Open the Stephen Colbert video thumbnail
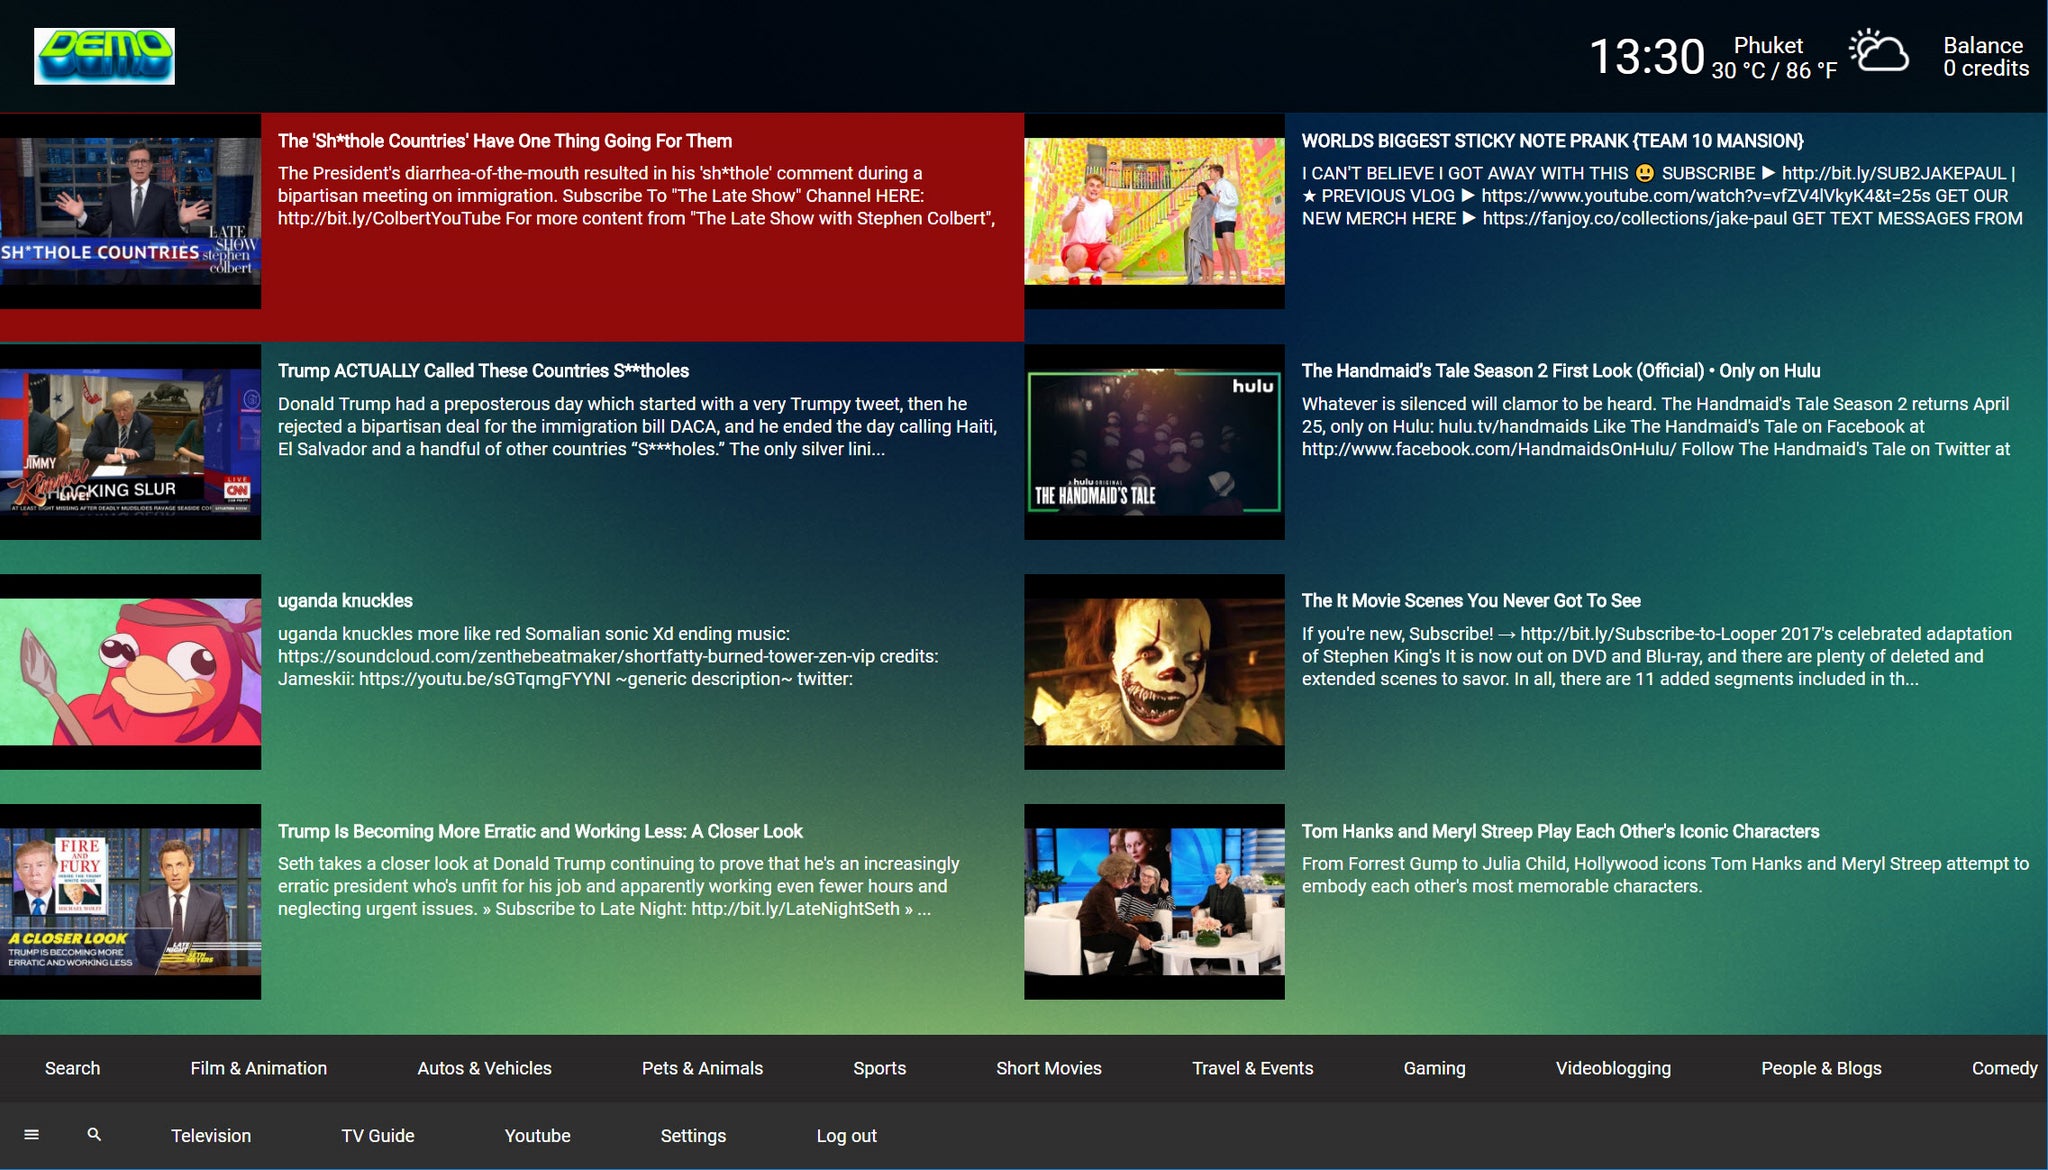The height and width of the screenshot is (1170, 2048). [x=130, y=211]
